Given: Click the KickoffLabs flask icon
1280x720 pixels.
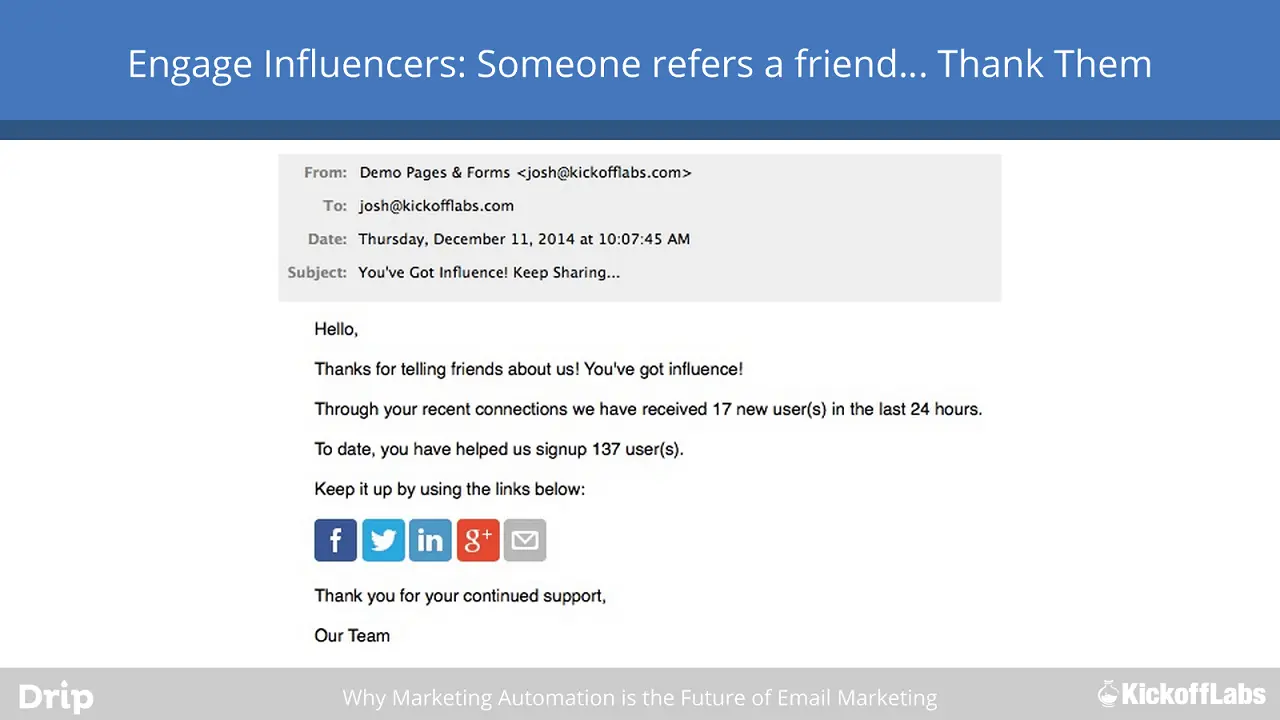Looking at the screenshot, I should (1108, 693).
